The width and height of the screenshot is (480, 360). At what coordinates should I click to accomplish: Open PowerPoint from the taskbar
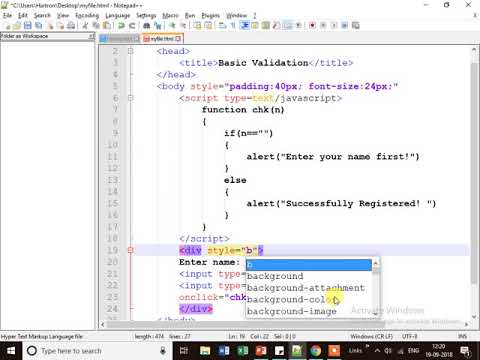[x=261, y=351]
